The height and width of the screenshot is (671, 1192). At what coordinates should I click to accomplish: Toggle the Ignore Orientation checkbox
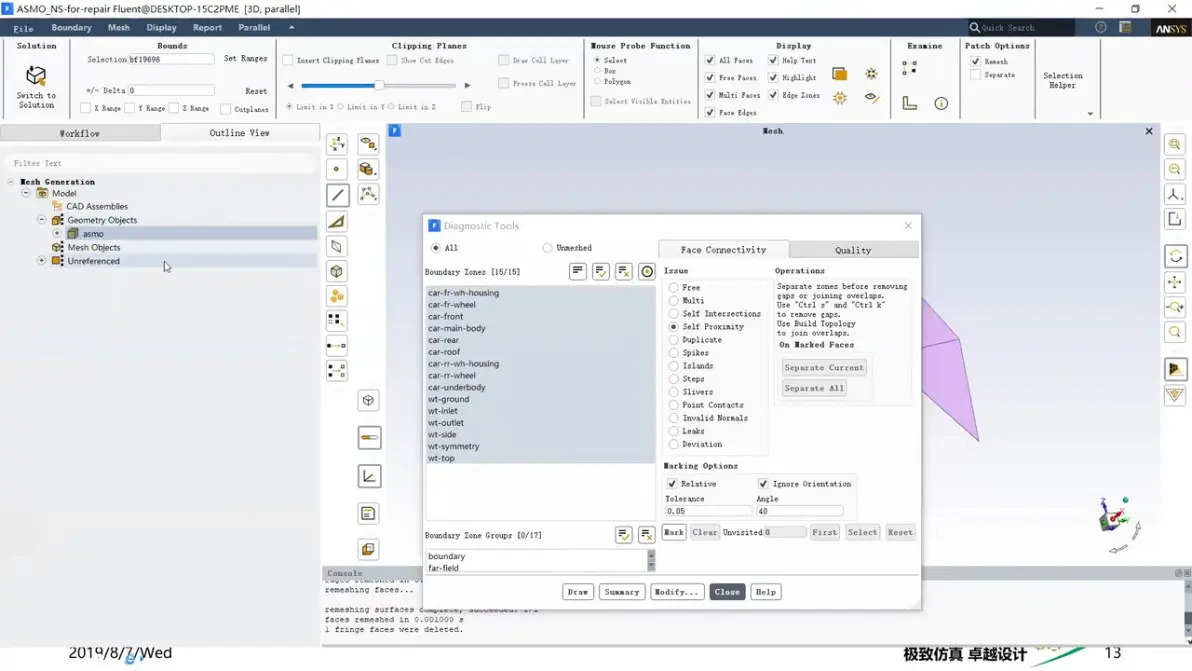click(763, 483)
